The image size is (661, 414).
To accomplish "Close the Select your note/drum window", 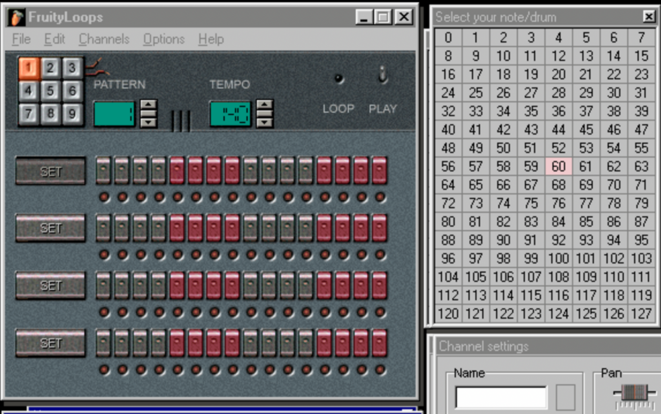I will pyautogui.click(x=649, y=16).
